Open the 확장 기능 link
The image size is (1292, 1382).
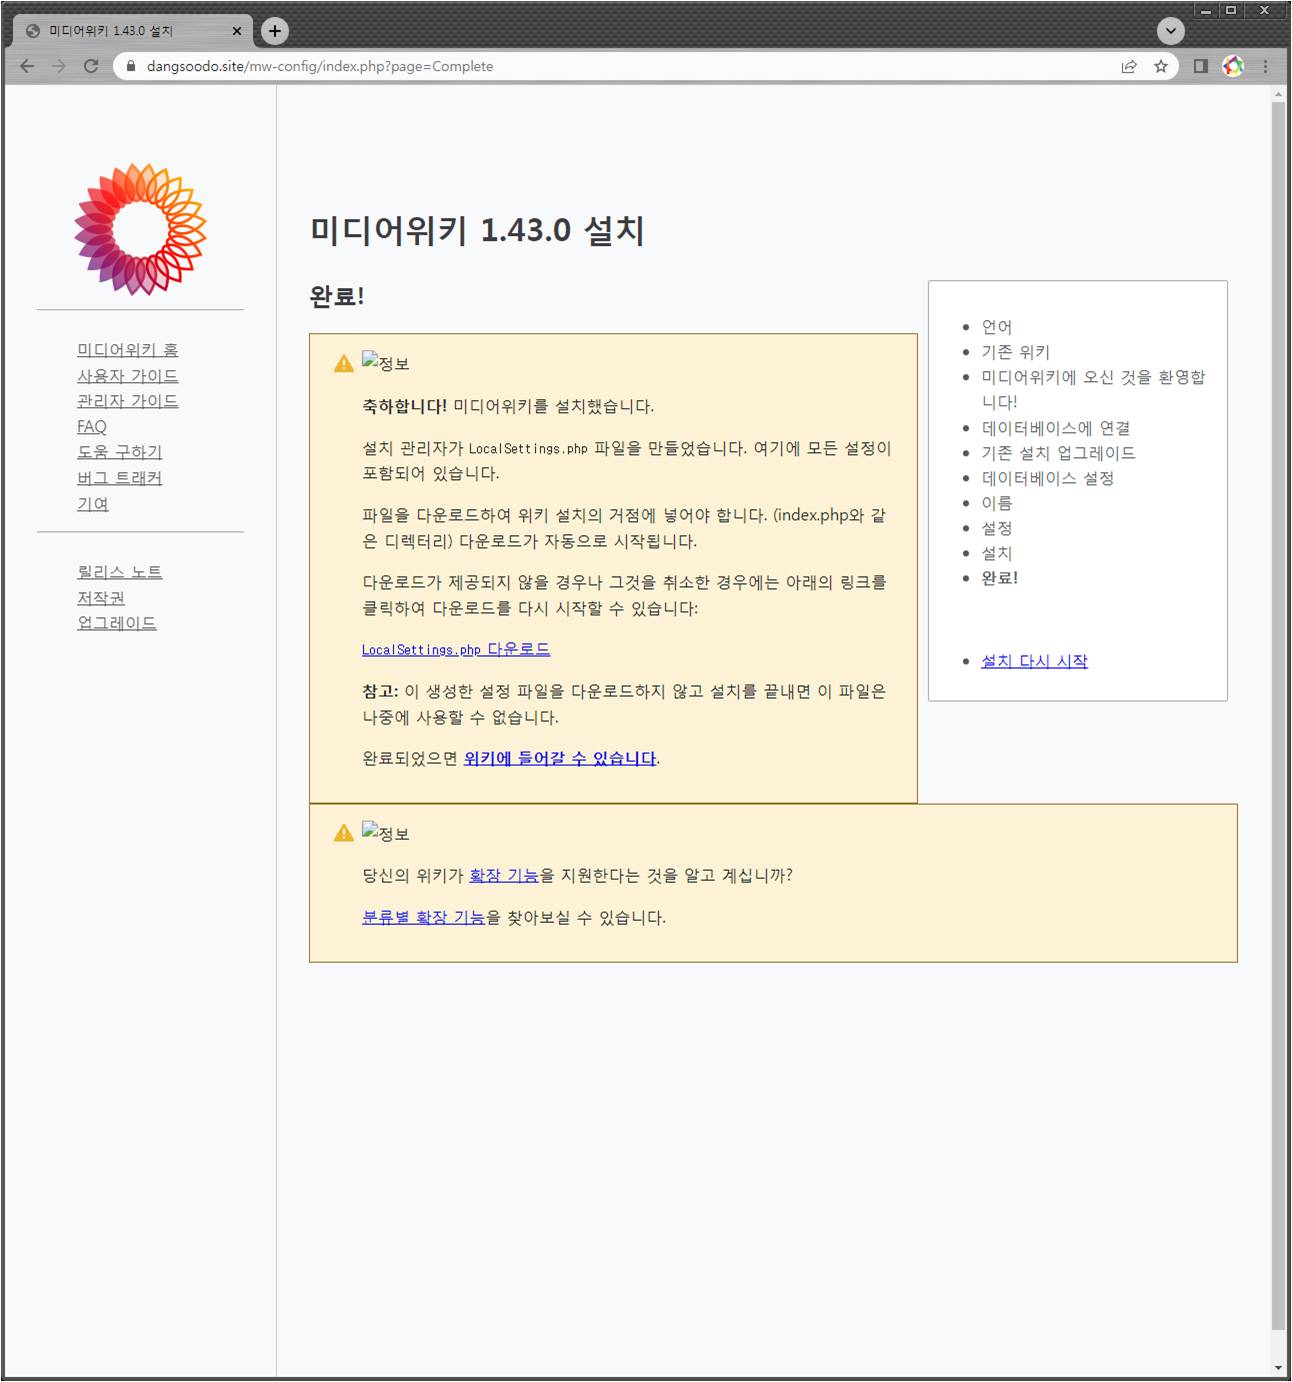(504, 876)
